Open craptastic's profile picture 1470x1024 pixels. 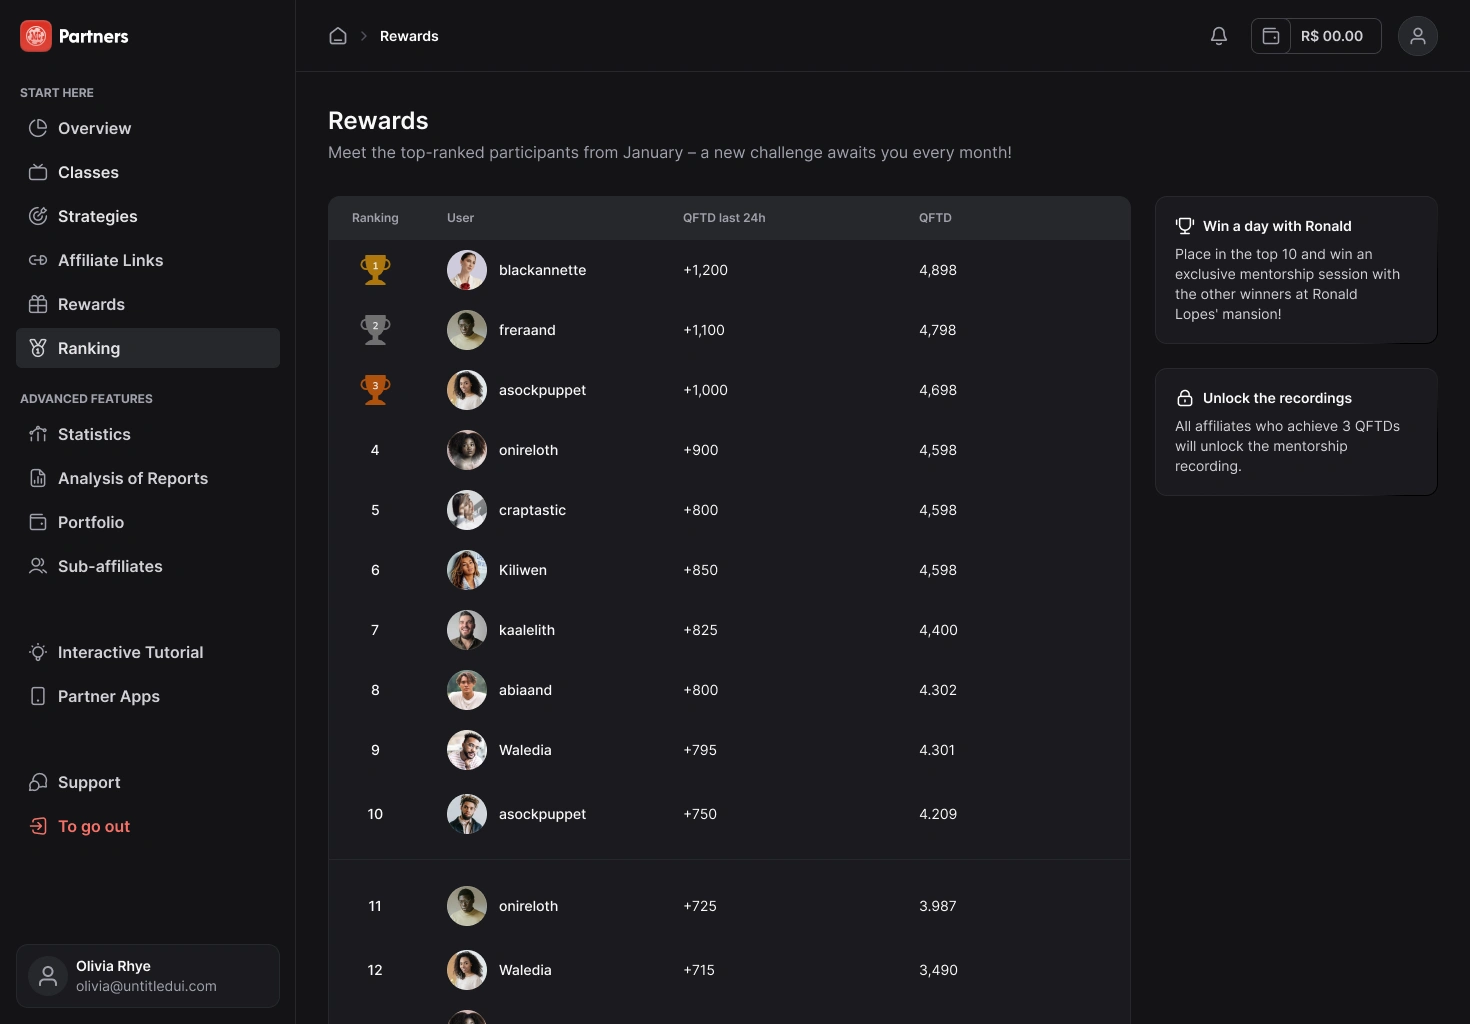[467, 510]
